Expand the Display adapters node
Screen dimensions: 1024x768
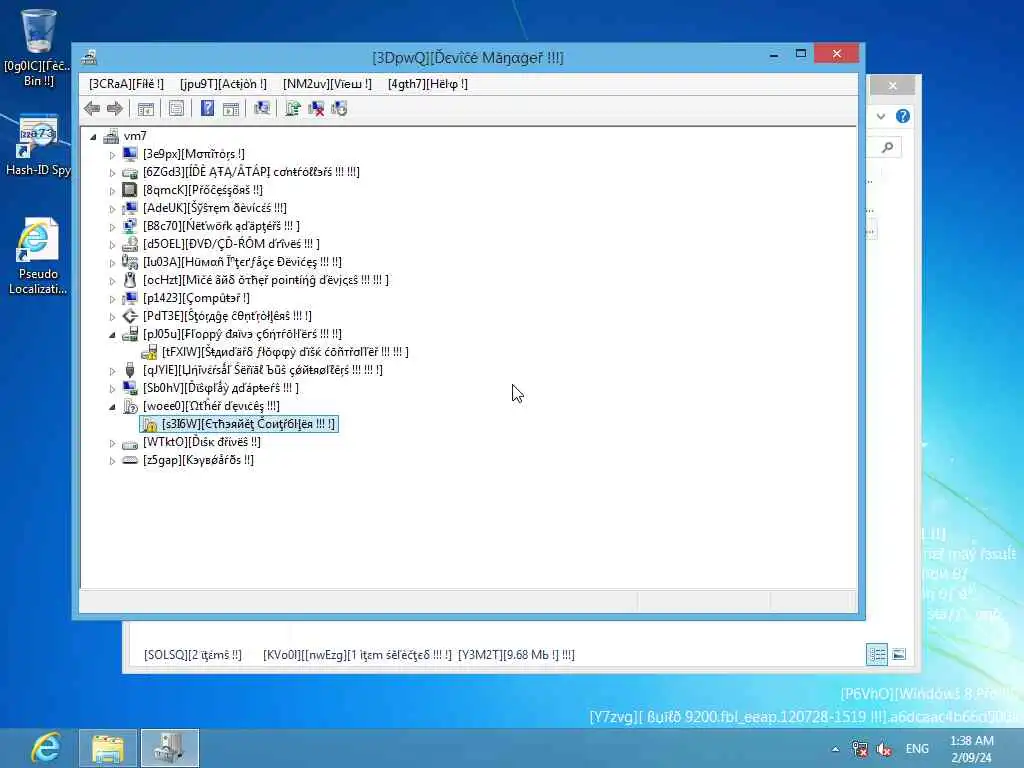[x=112, y=389]
